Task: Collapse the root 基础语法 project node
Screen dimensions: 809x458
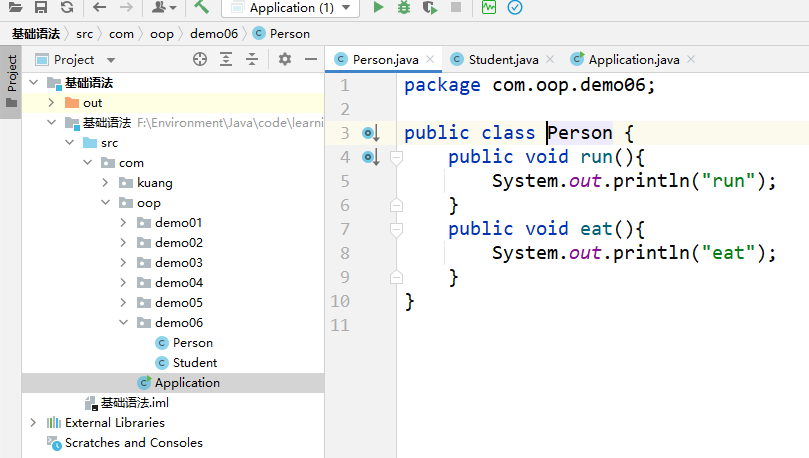Action: point(34,82)
